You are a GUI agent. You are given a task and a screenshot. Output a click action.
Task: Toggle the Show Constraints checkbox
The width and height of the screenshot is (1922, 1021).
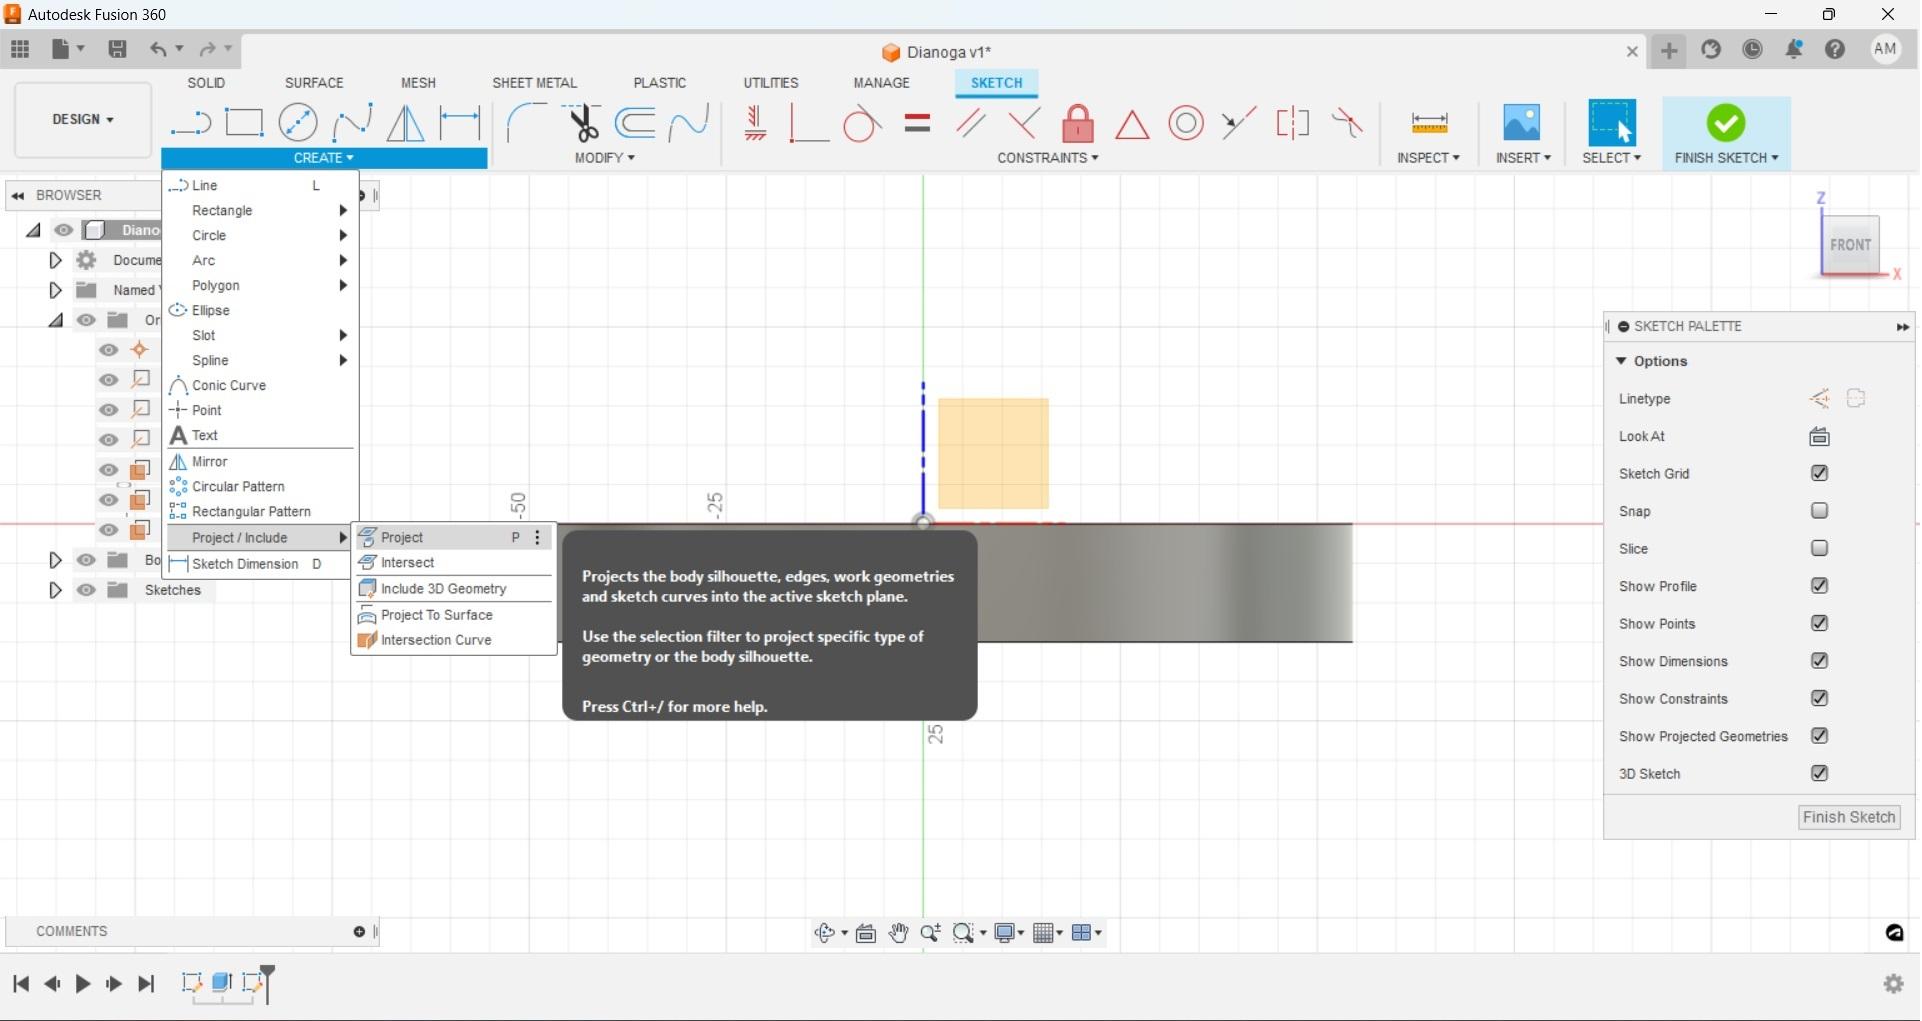(x=1820, y=698)
